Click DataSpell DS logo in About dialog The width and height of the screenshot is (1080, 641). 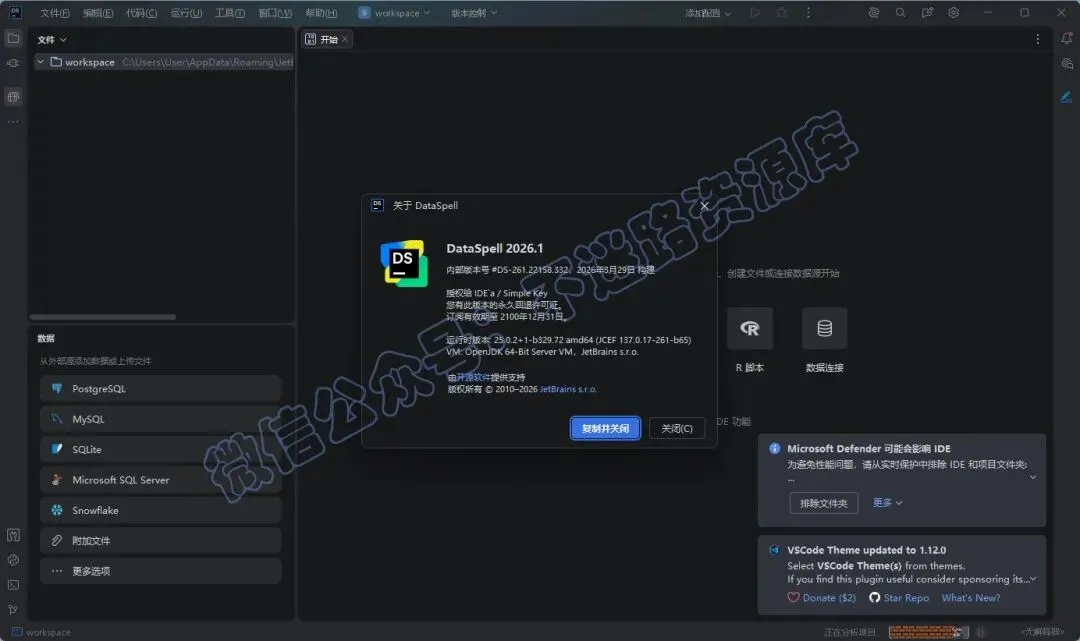[404, 263]
